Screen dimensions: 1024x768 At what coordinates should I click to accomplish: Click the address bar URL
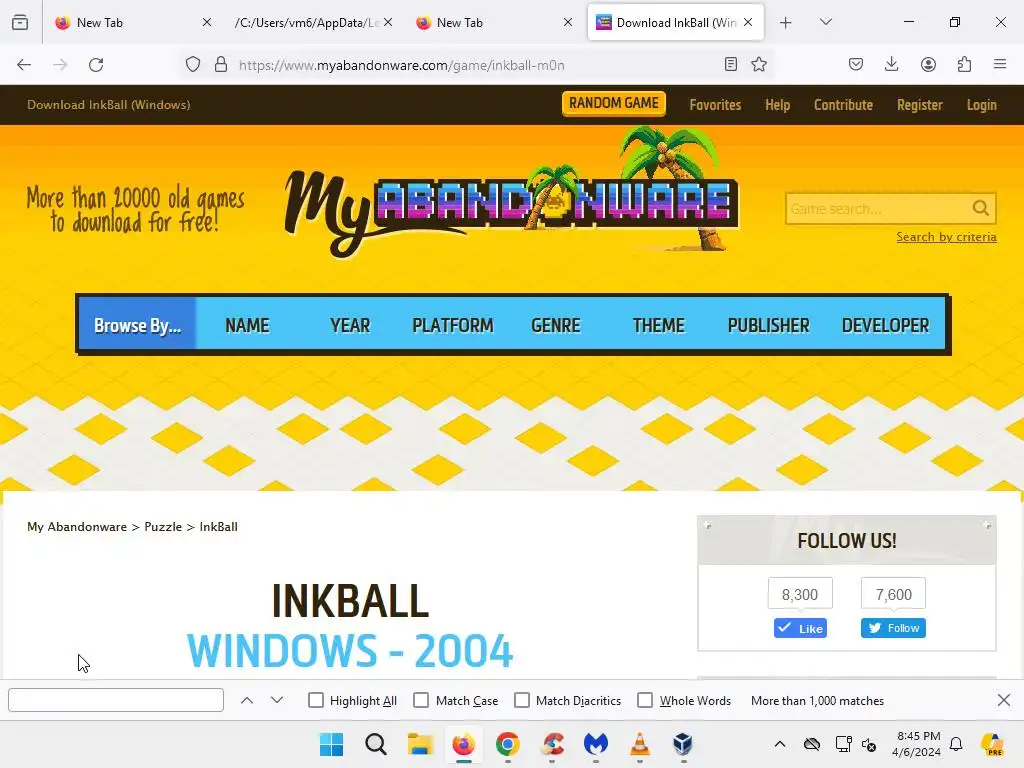pyautogui.click(x=401, y=65)
